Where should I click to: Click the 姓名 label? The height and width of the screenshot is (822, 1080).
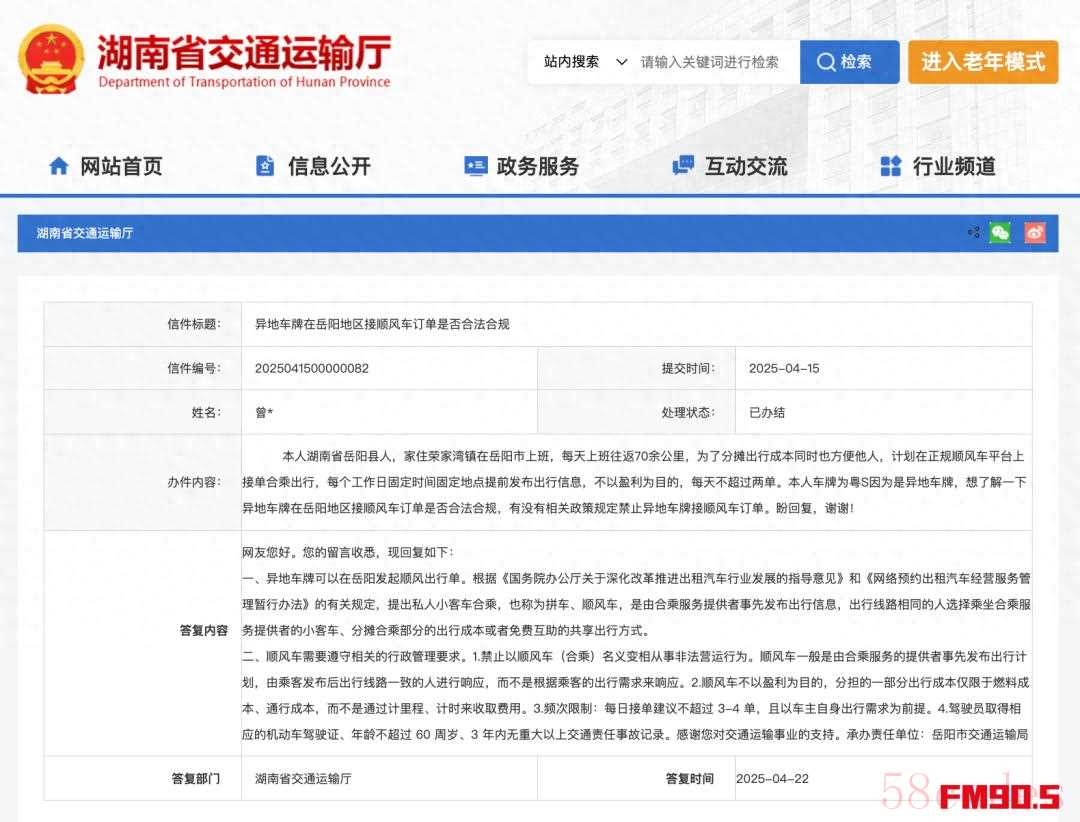(206, 412)
